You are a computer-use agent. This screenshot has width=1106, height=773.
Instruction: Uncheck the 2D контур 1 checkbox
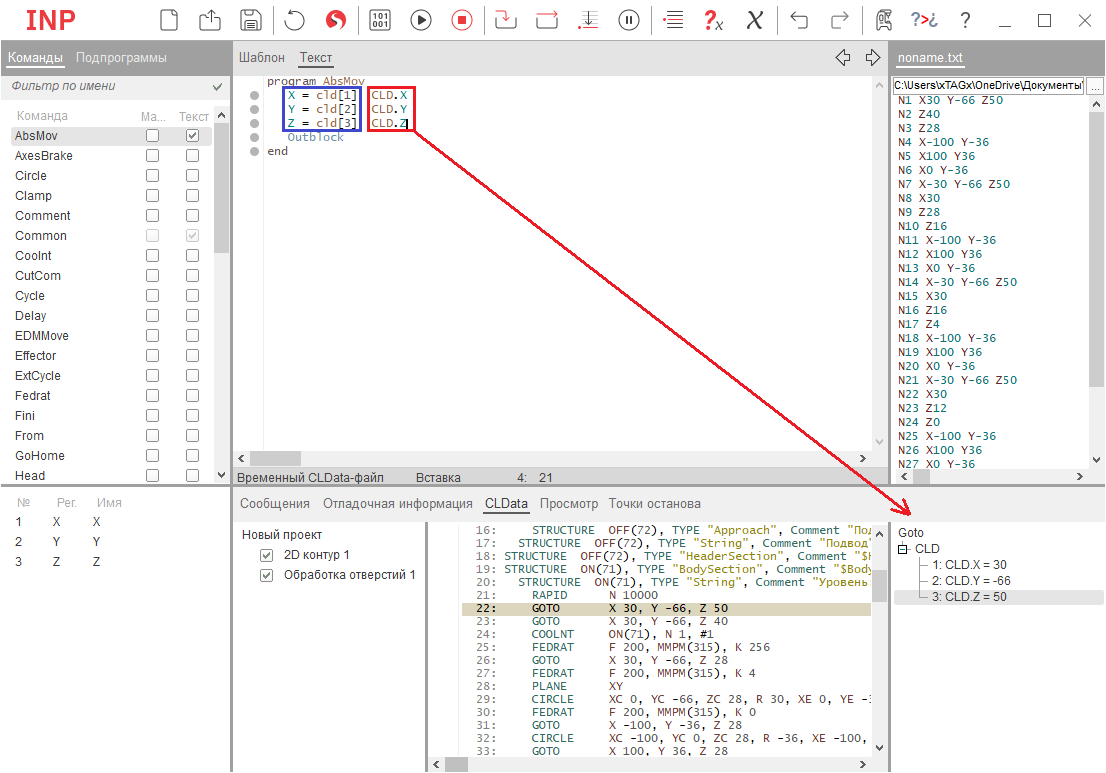[x=266, y=555]
